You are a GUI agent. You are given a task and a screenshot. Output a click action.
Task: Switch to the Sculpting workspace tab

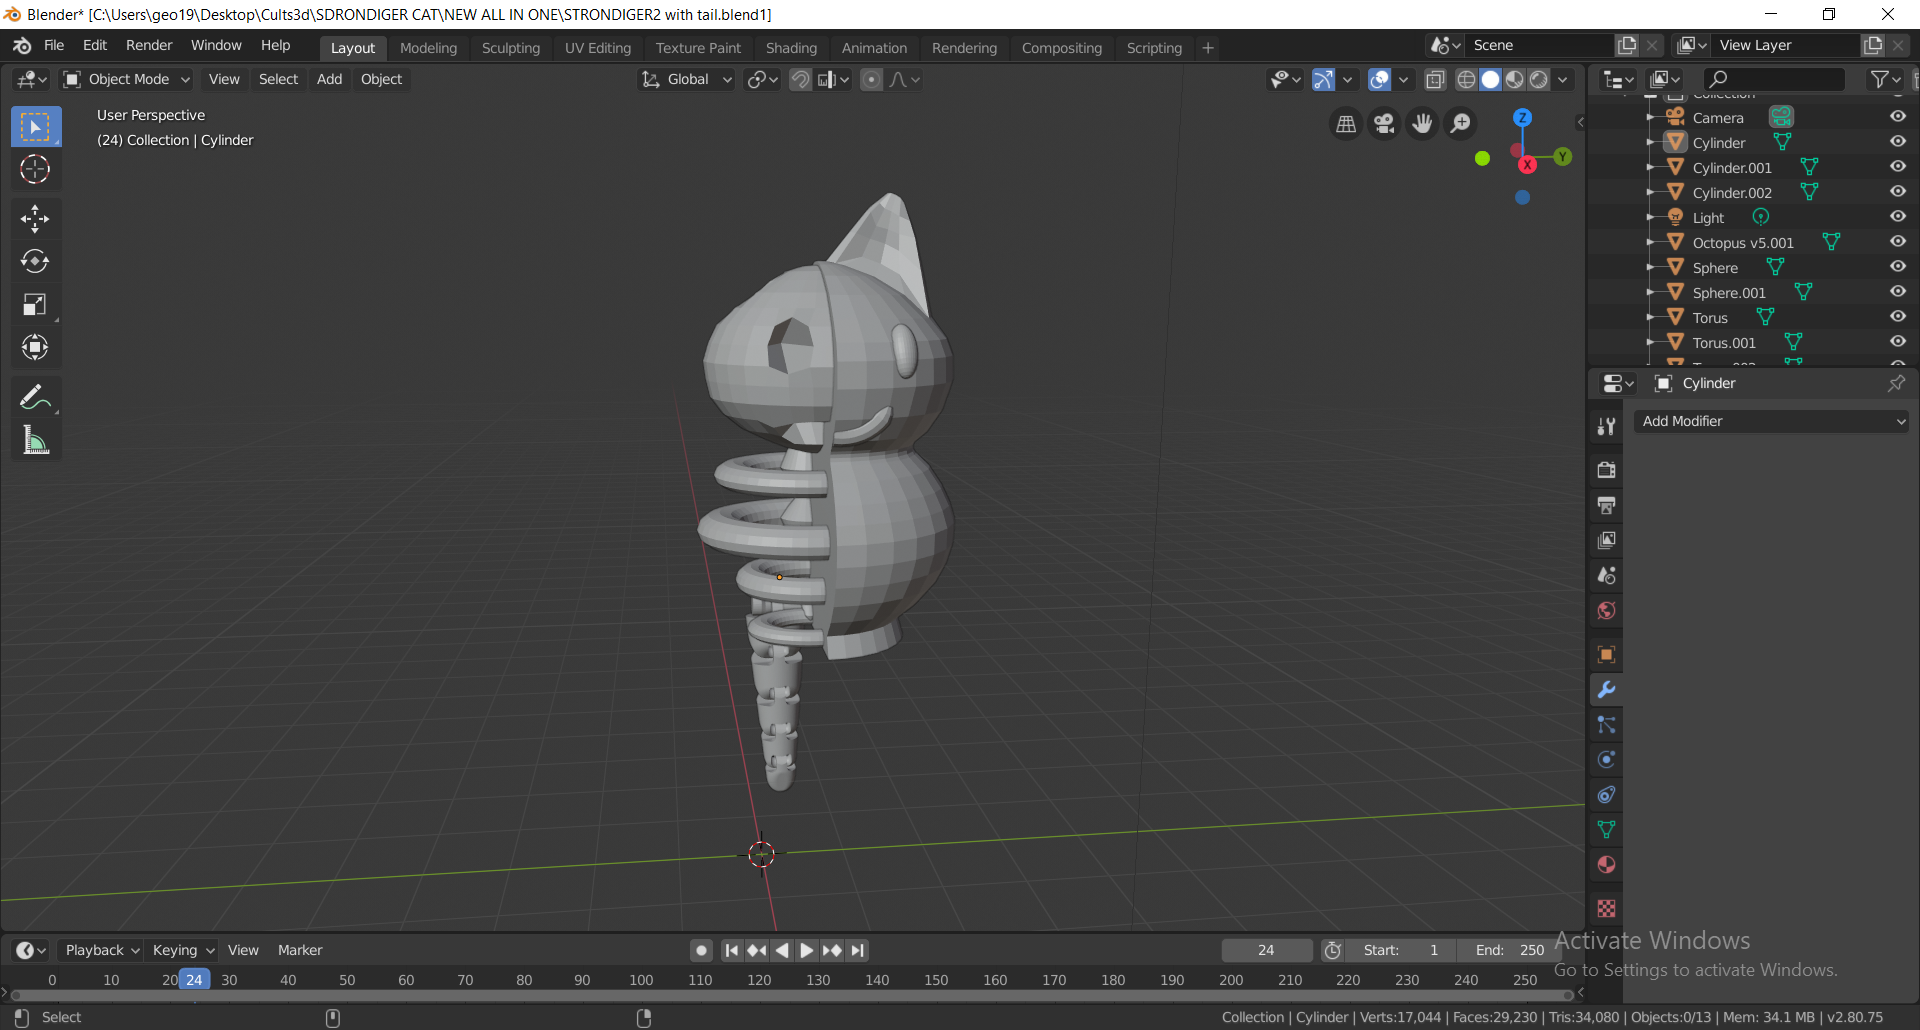[510, 48]
